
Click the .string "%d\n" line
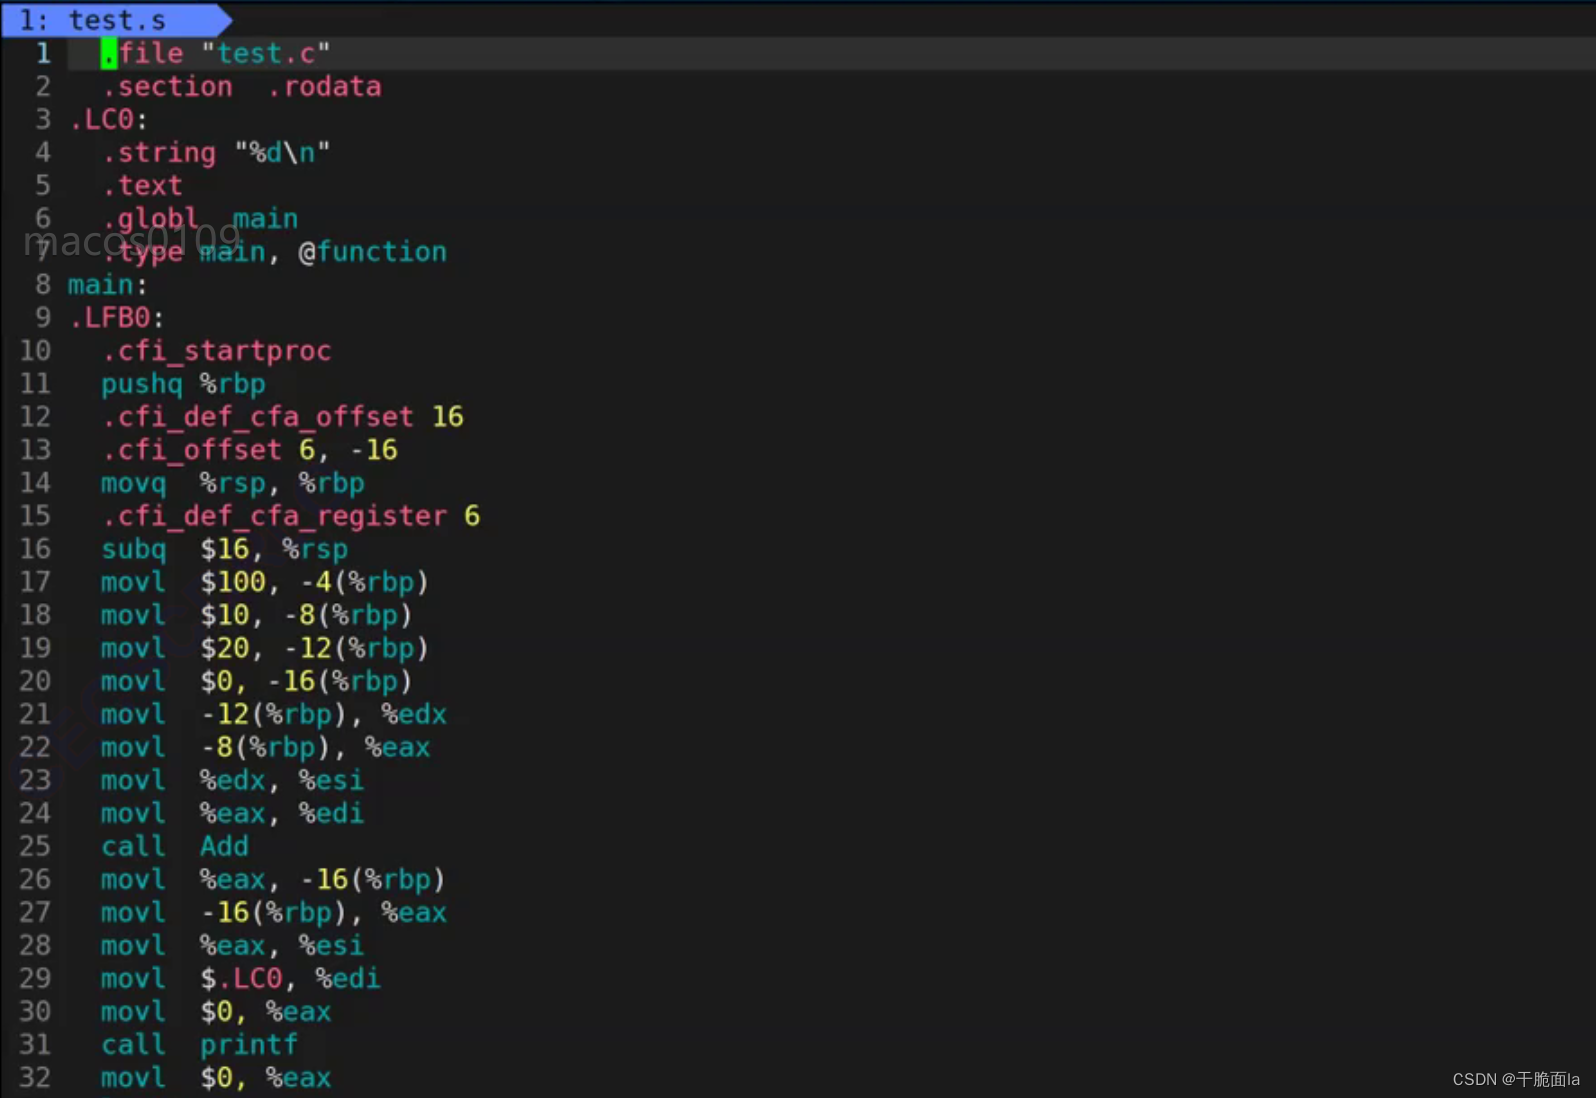point(215,152)
